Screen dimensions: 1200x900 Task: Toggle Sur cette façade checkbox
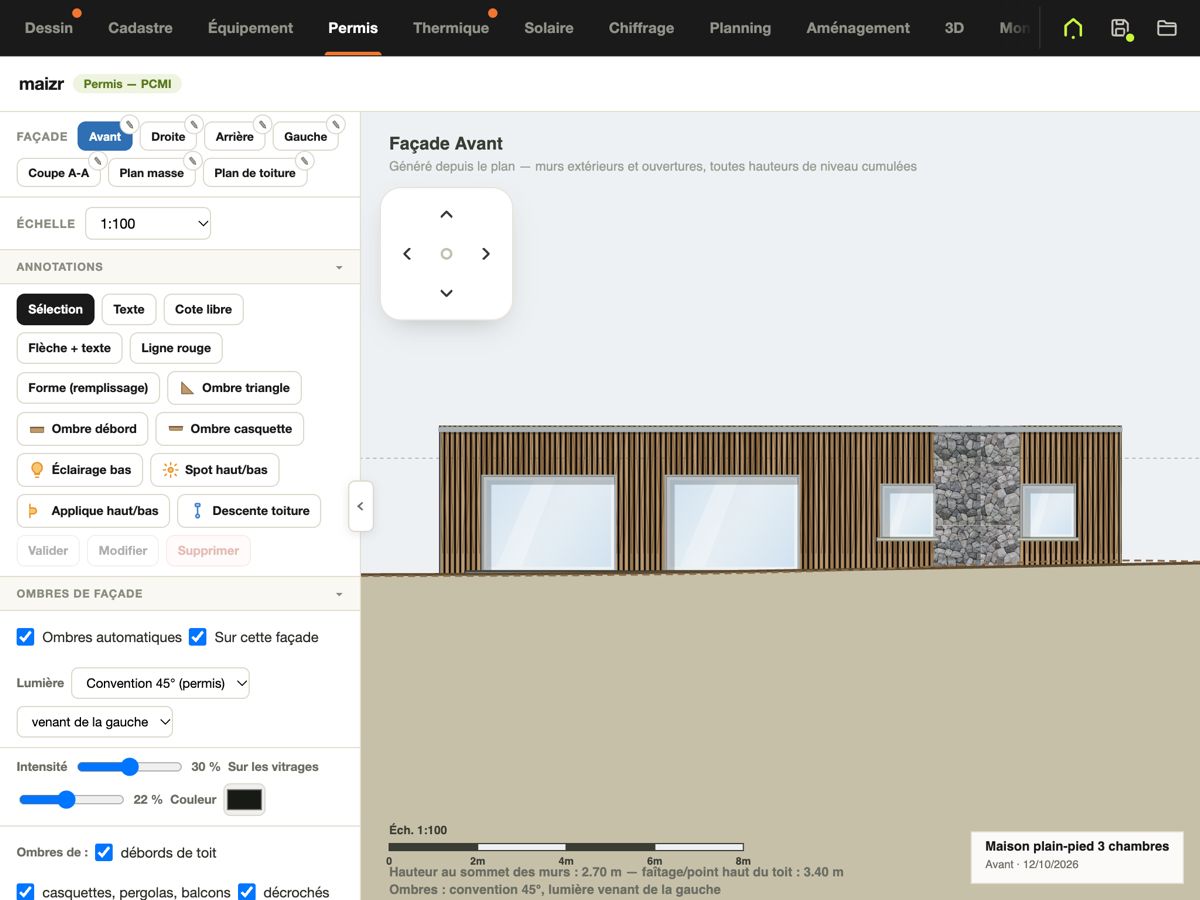[x=198, y=637]
